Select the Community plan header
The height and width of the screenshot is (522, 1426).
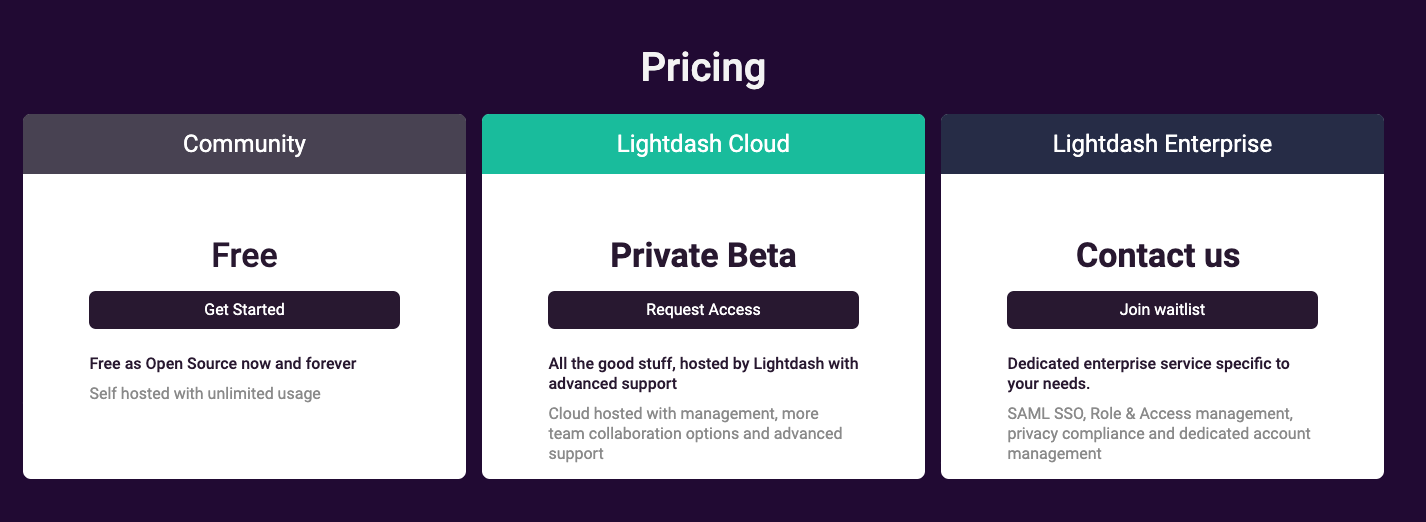pos(244,144)
